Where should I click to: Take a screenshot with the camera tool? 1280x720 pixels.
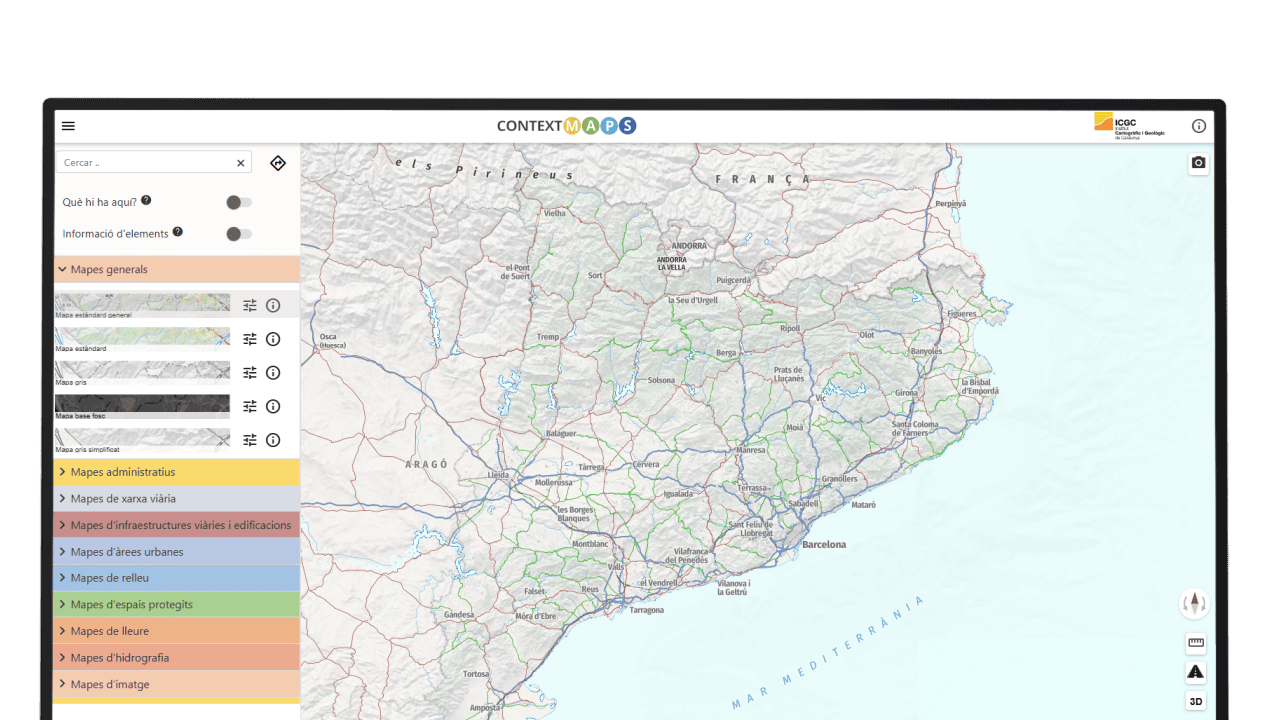point(1197,163)
